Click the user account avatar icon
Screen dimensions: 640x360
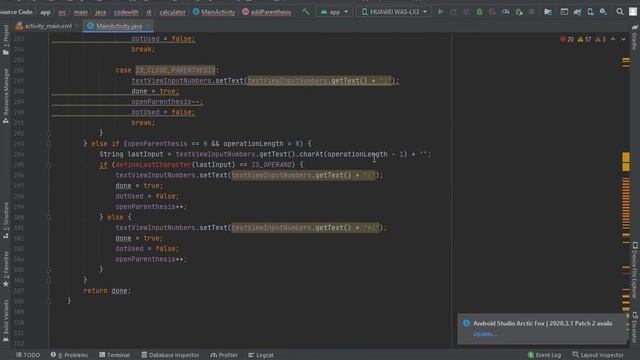tap(633, 12)
